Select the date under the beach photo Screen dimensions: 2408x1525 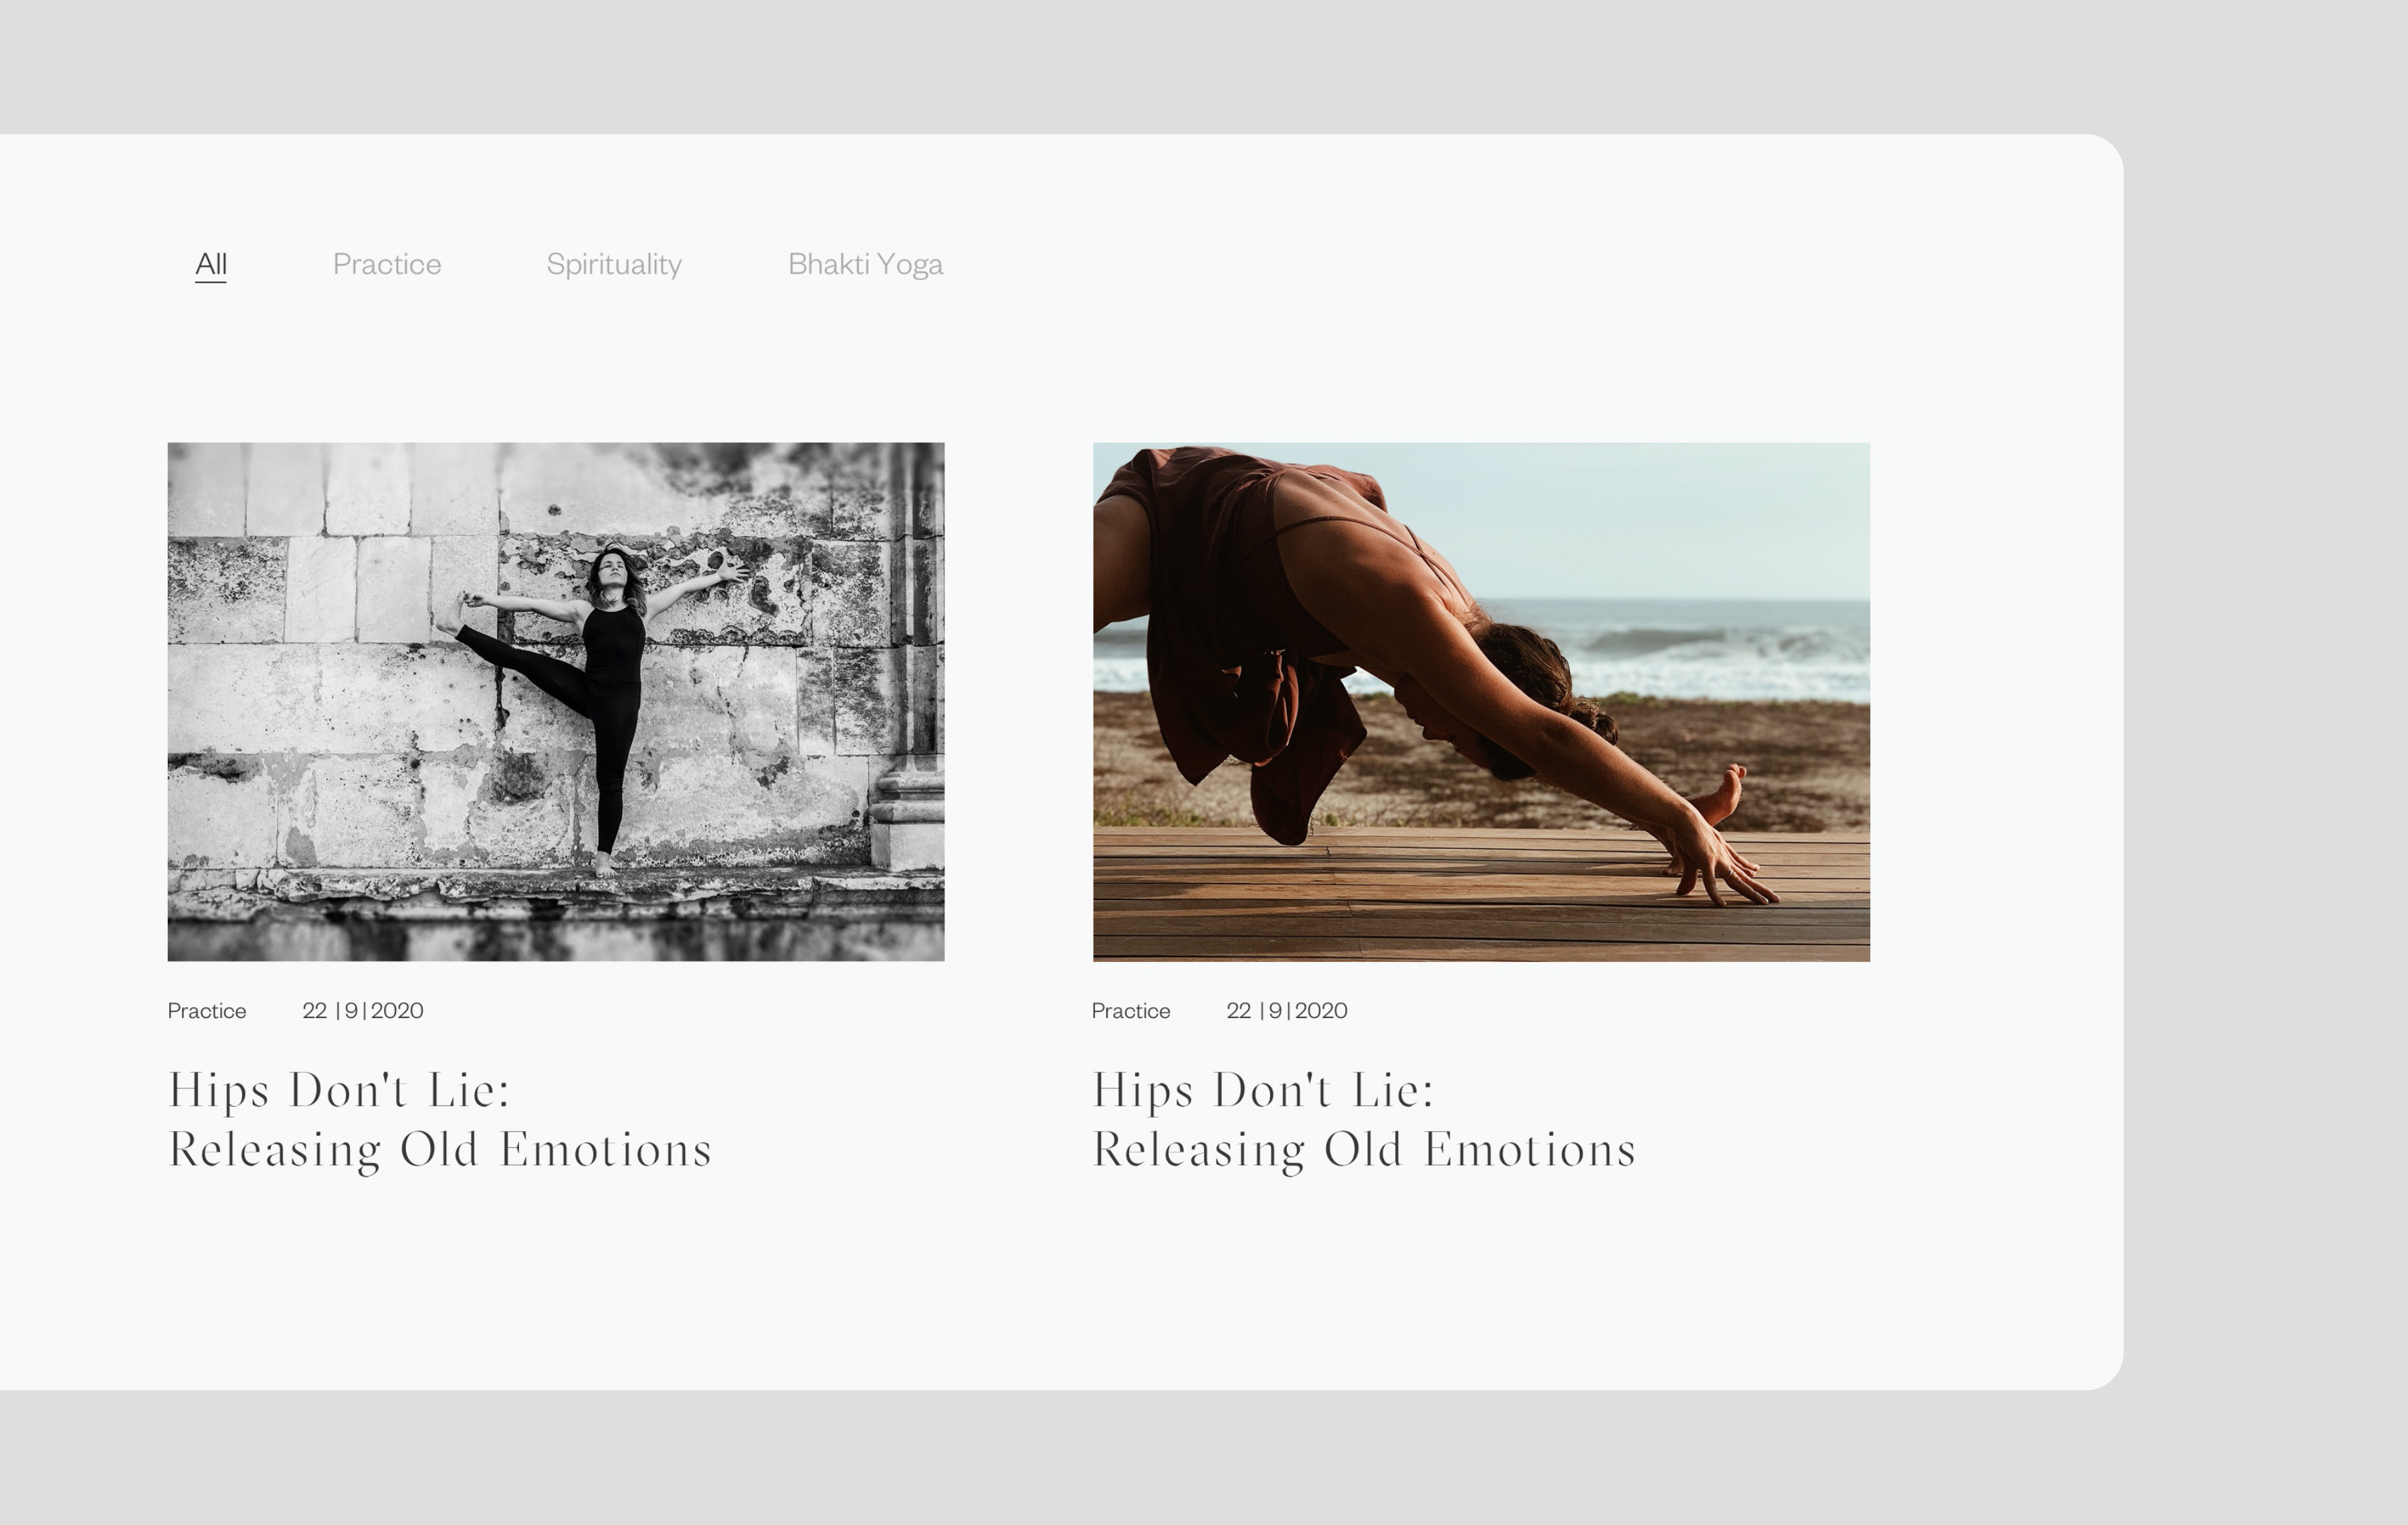[x=1287, y=1011]
